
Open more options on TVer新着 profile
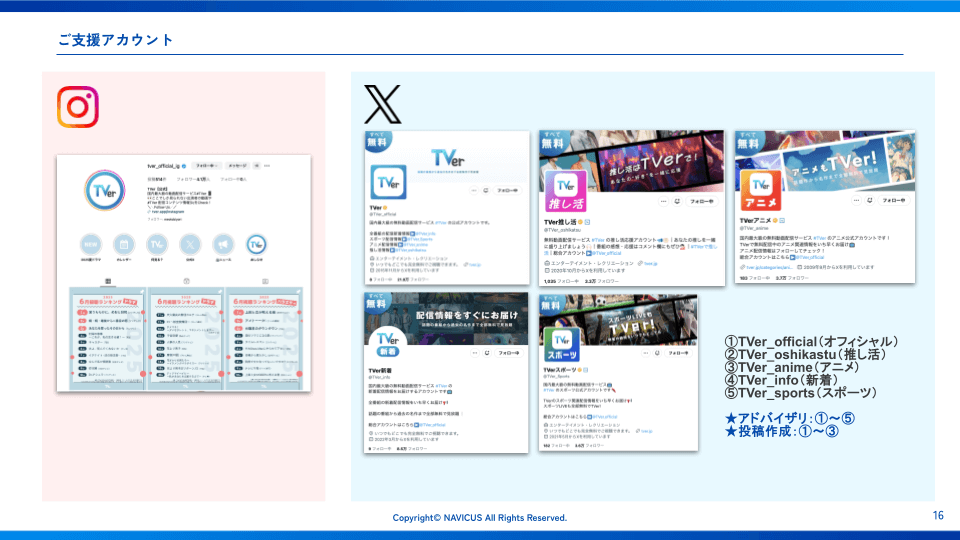pyautogui.click(x=474, y=353)
